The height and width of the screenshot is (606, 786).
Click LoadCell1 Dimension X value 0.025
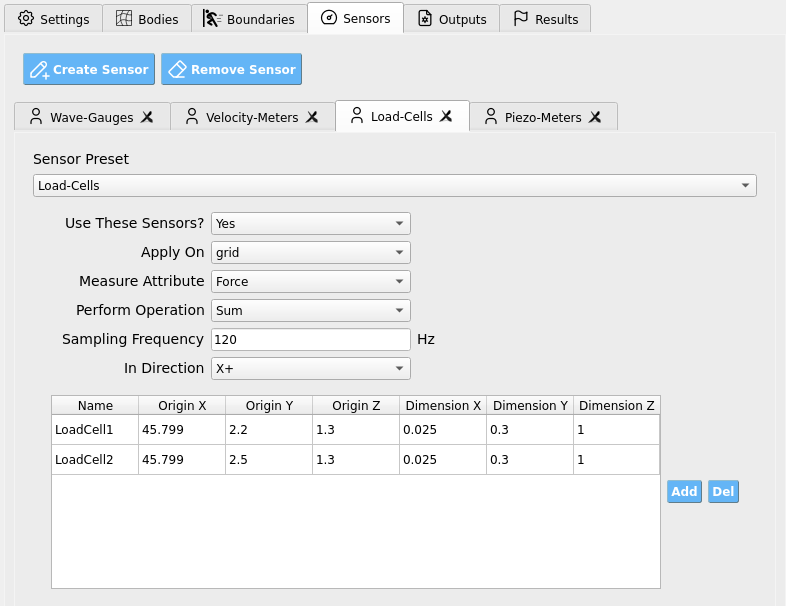coord(443,430)
